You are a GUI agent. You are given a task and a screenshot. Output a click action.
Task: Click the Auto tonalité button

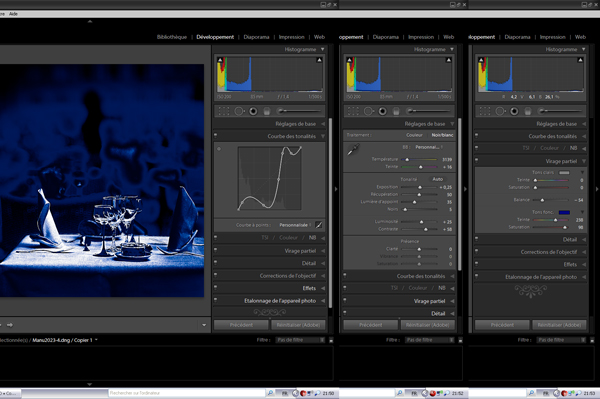coord(438,179)
